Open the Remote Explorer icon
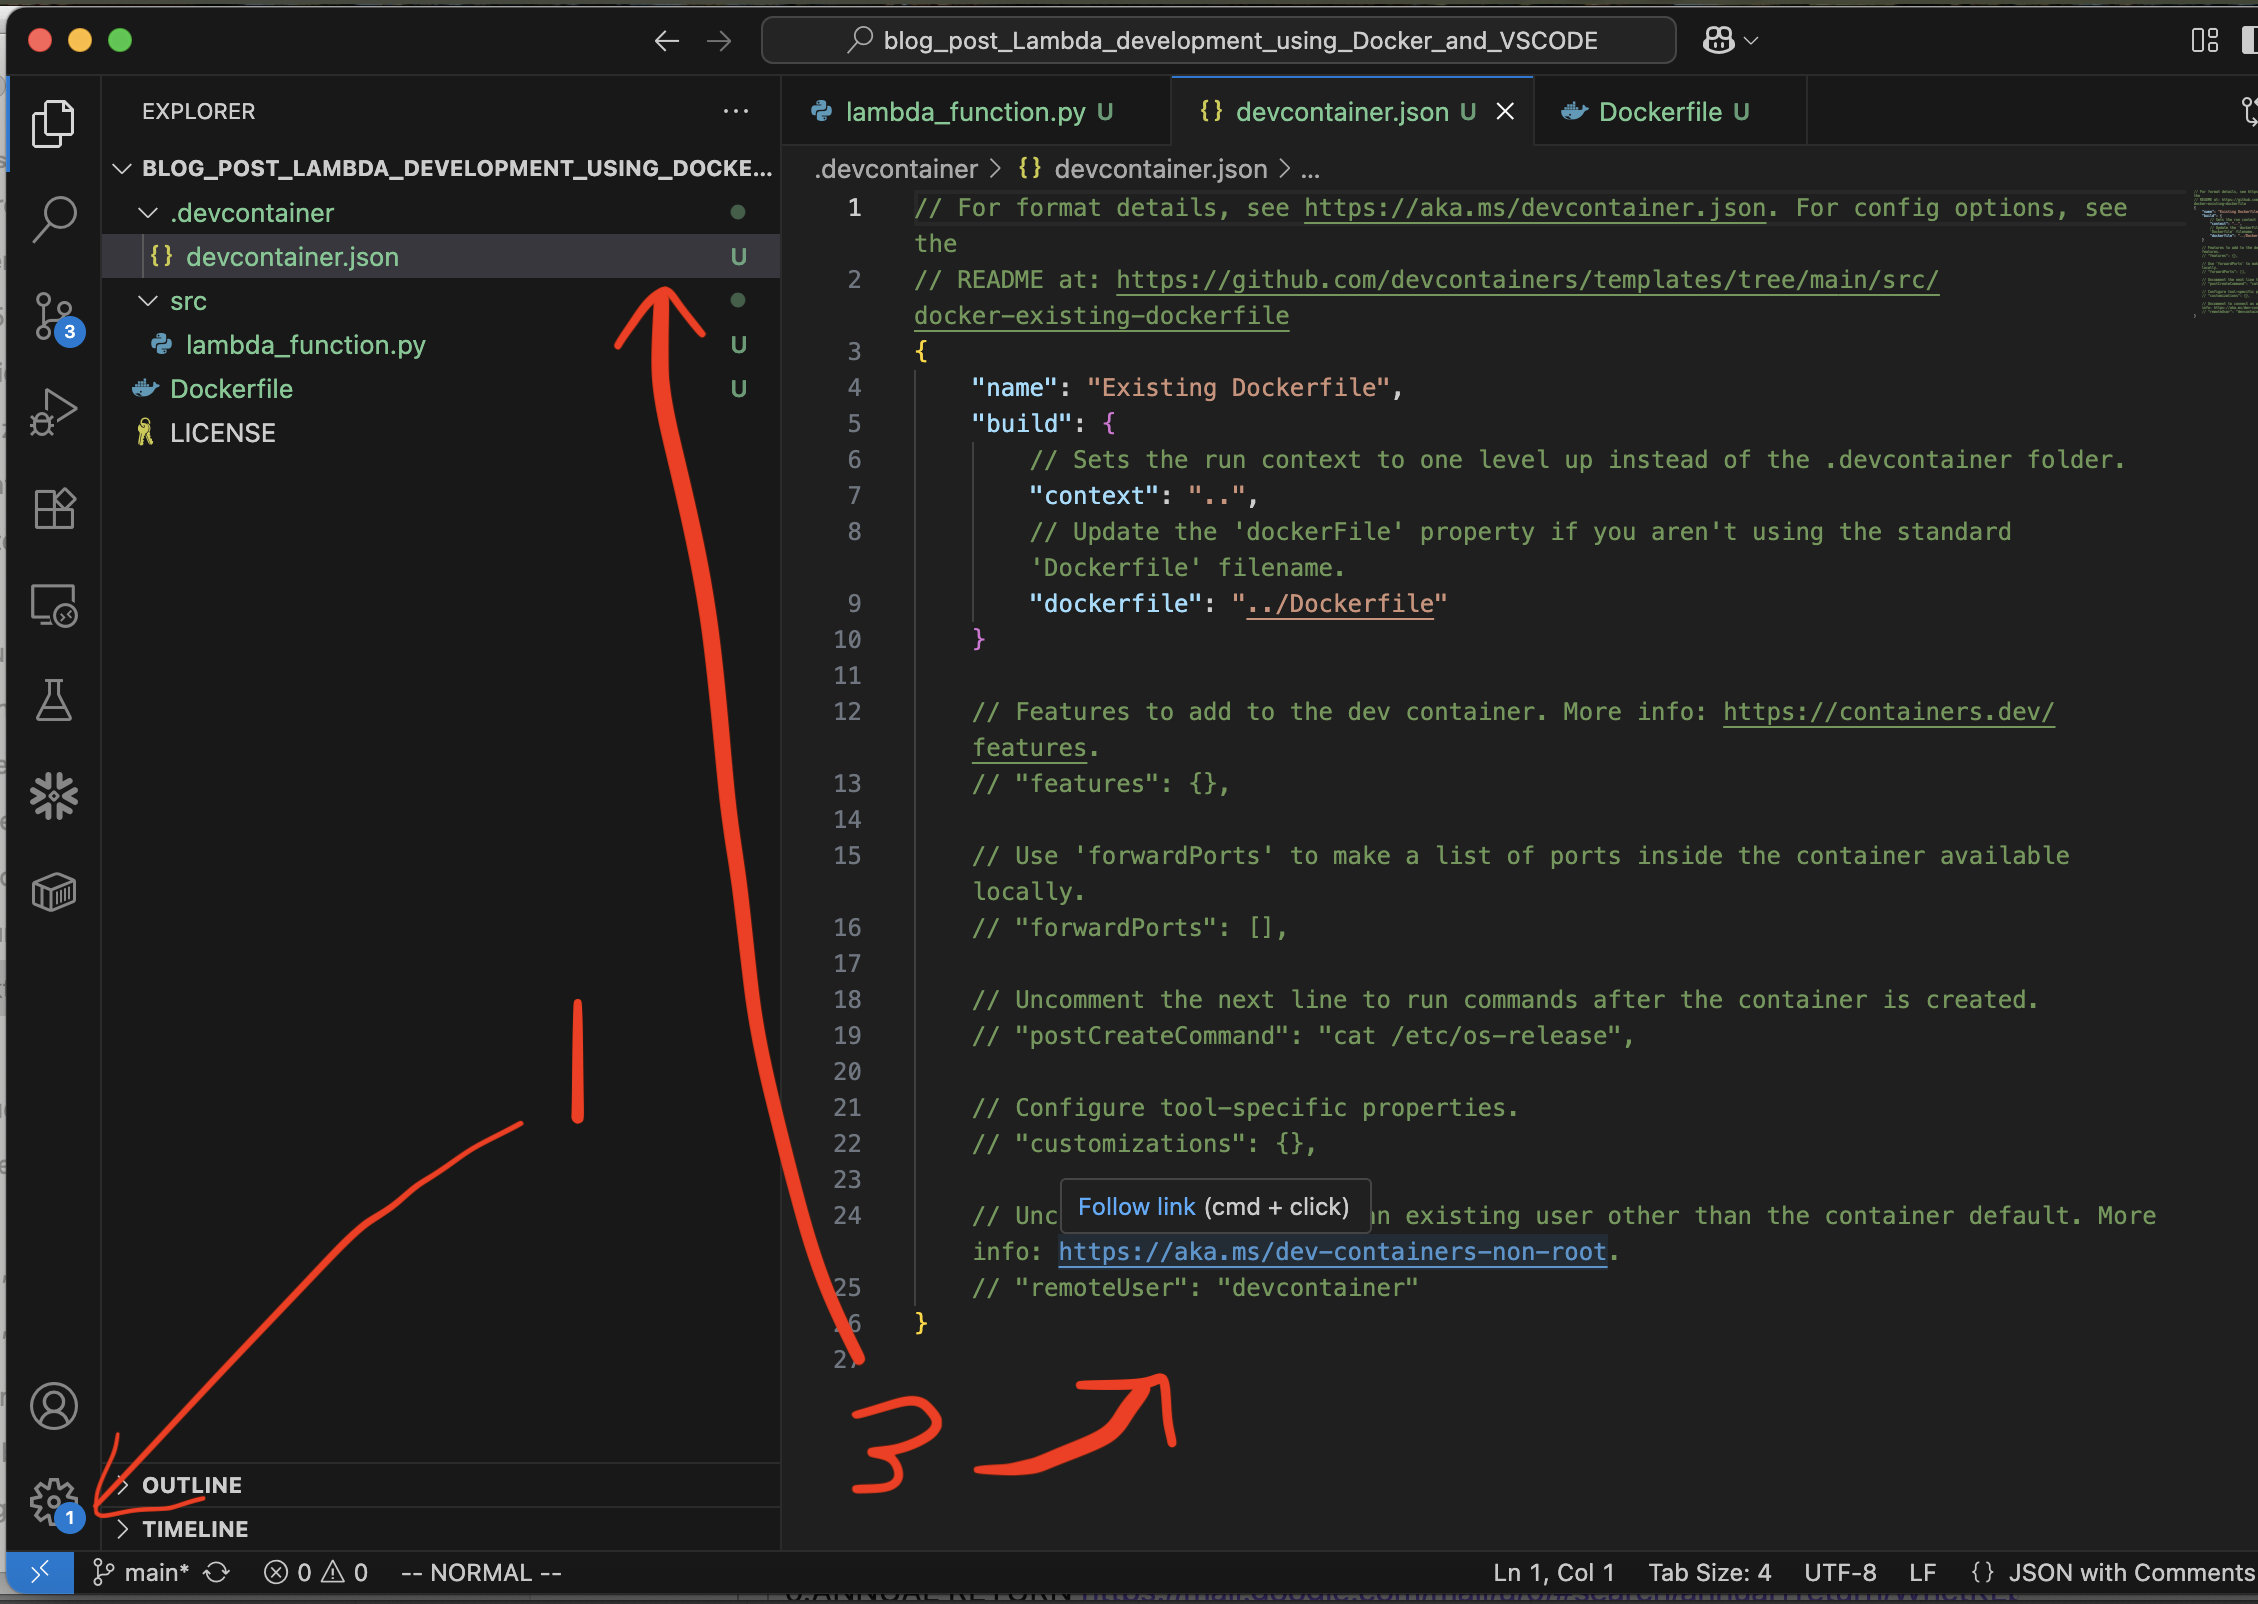This screenshot has width=2258, height=1604. pos(53,605)
